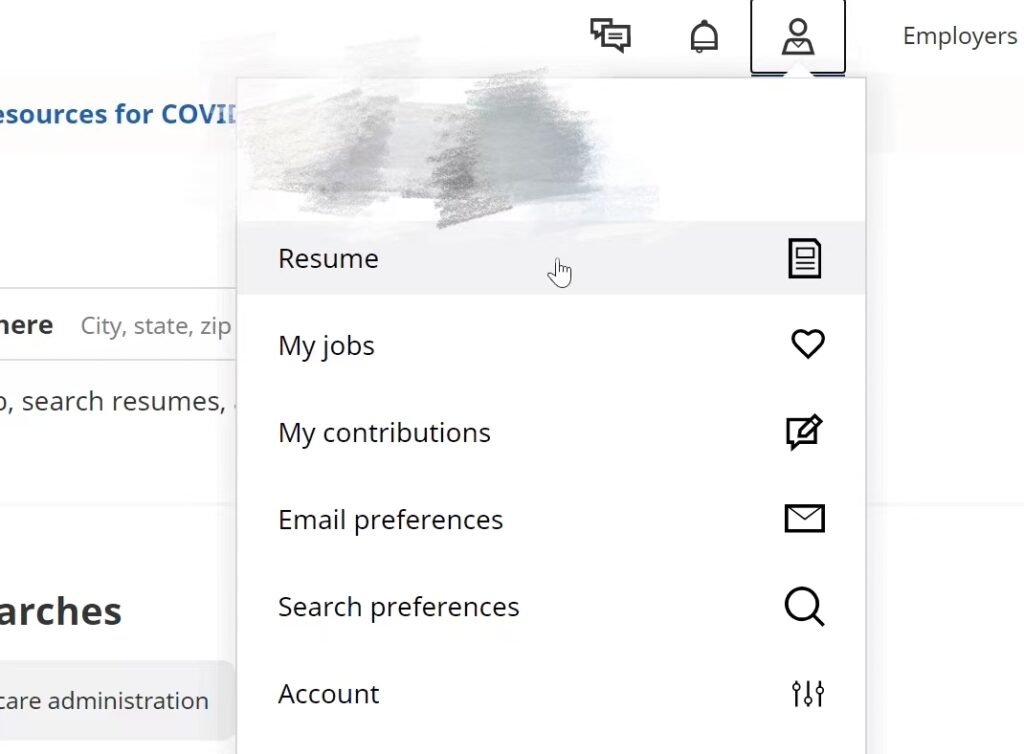Select Account in the dropdown
This screenshot has width=1024, height=754.
click(328, 693)
